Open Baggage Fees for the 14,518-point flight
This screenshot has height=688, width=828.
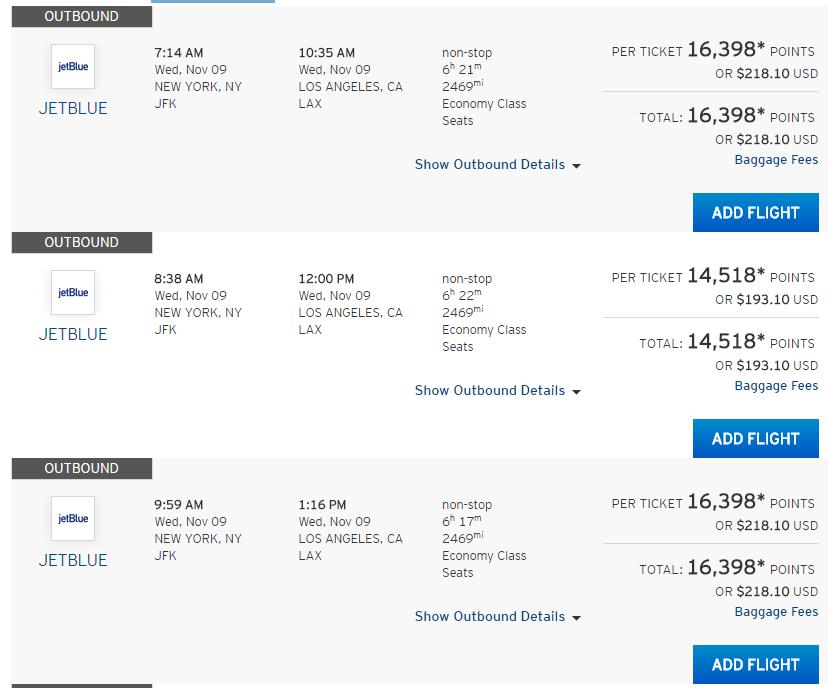coord(776,385)
